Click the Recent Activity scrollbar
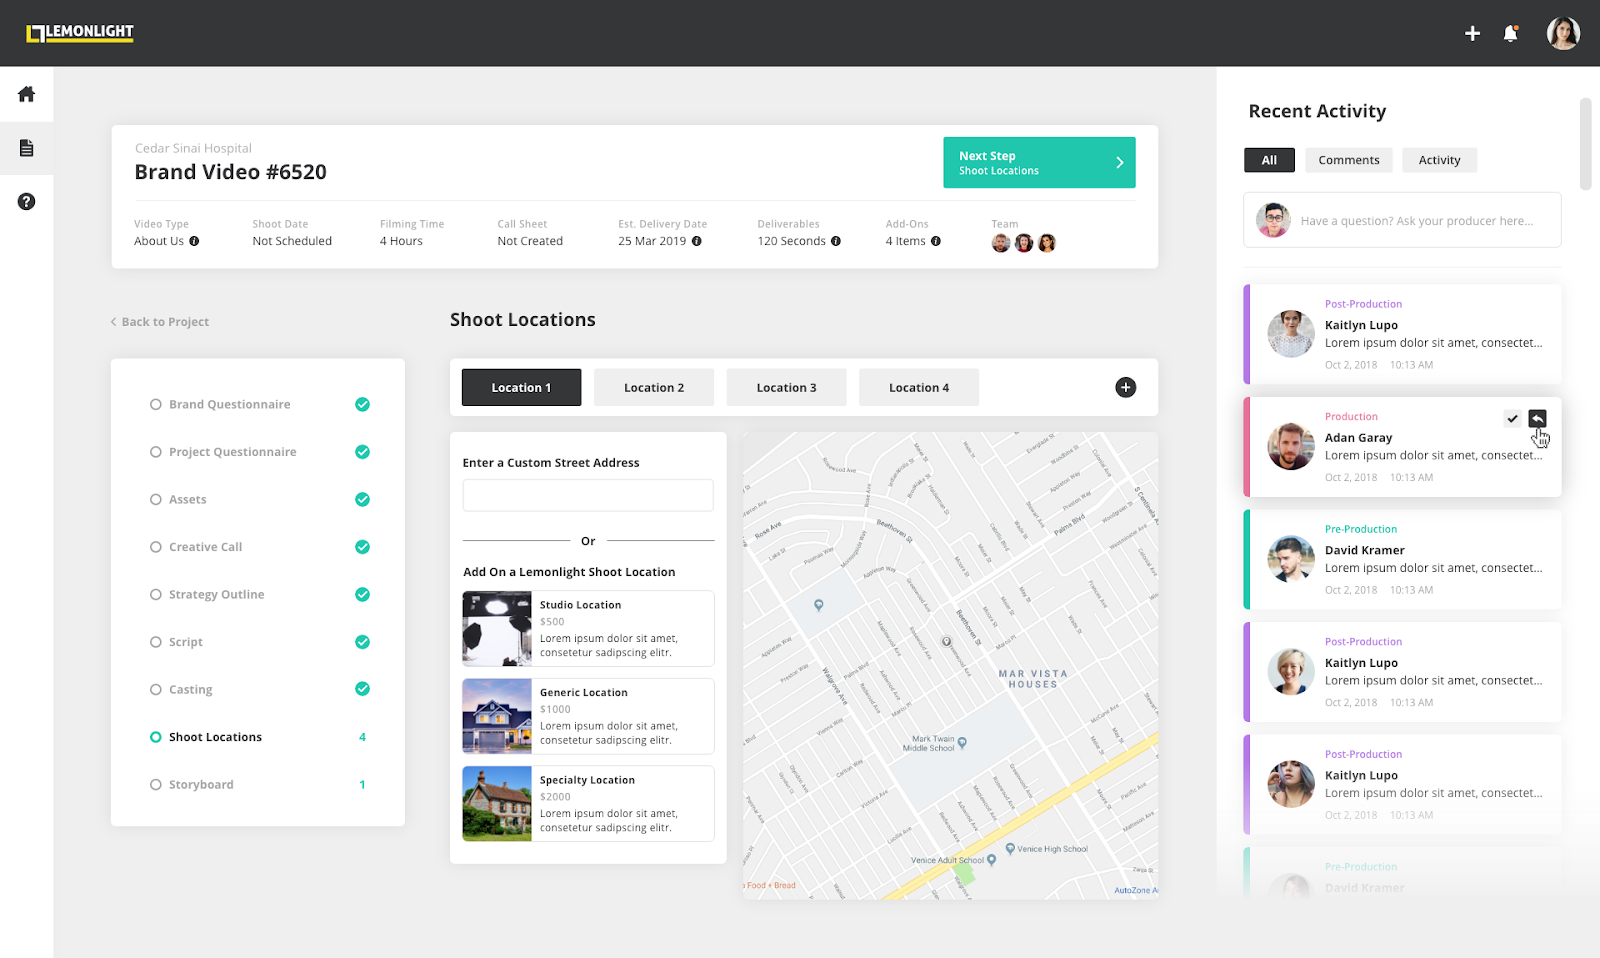The width and height of the screenshot is (1600, 958). point(1585,143)
